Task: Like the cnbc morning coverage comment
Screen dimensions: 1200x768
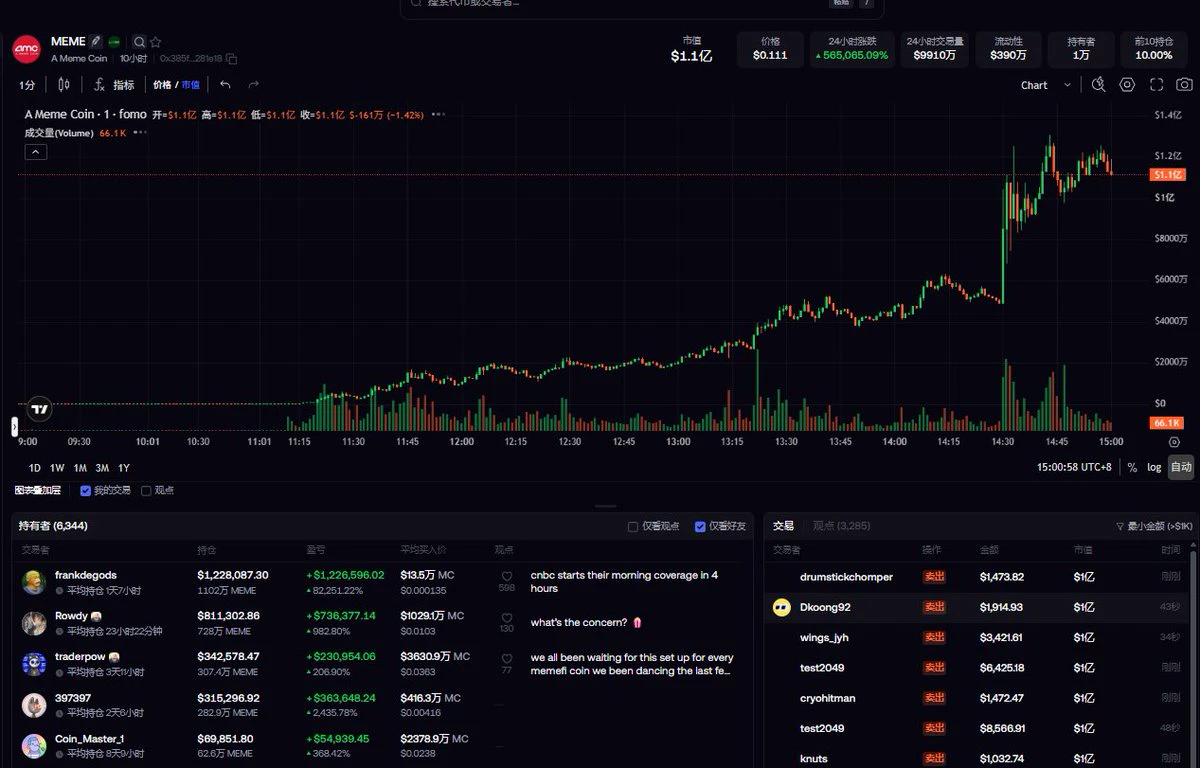Action: point(507,577)
